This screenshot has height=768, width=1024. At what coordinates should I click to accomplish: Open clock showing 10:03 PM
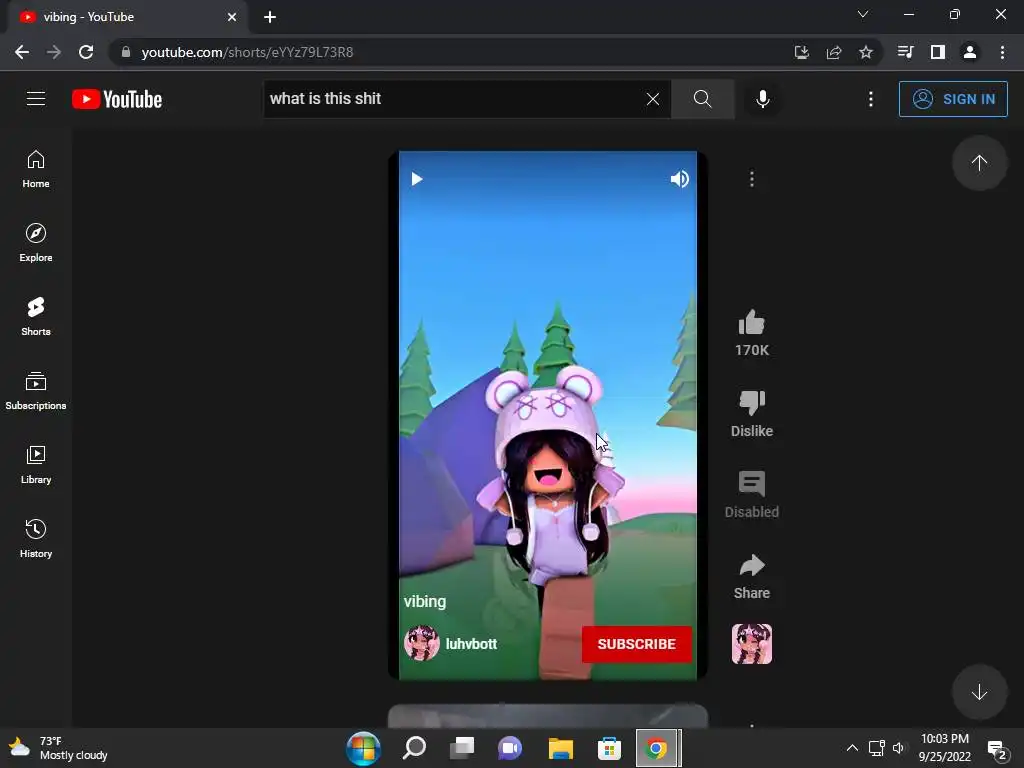pos(944,748)
